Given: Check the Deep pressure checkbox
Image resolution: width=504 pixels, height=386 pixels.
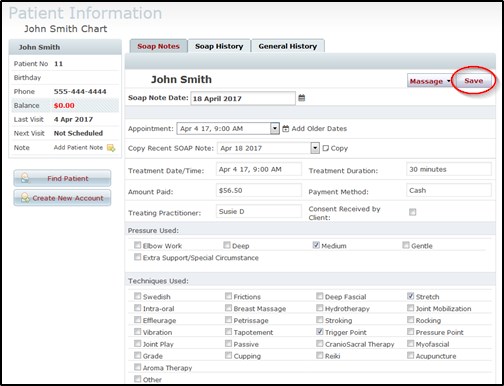Looking at the screenshot, I should point(227,245).
